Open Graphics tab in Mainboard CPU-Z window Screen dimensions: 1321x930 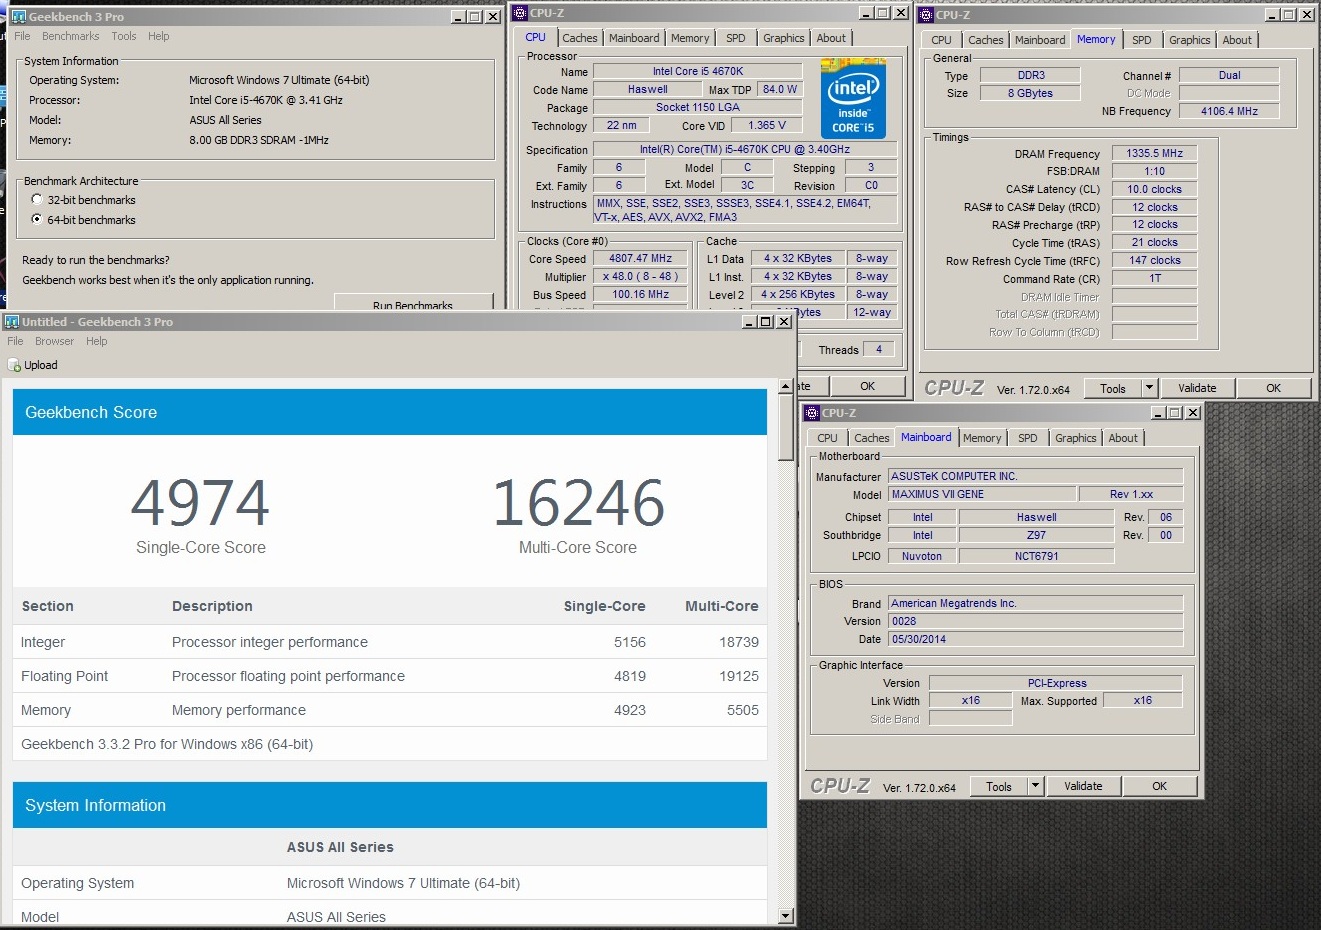point(1076,438)
